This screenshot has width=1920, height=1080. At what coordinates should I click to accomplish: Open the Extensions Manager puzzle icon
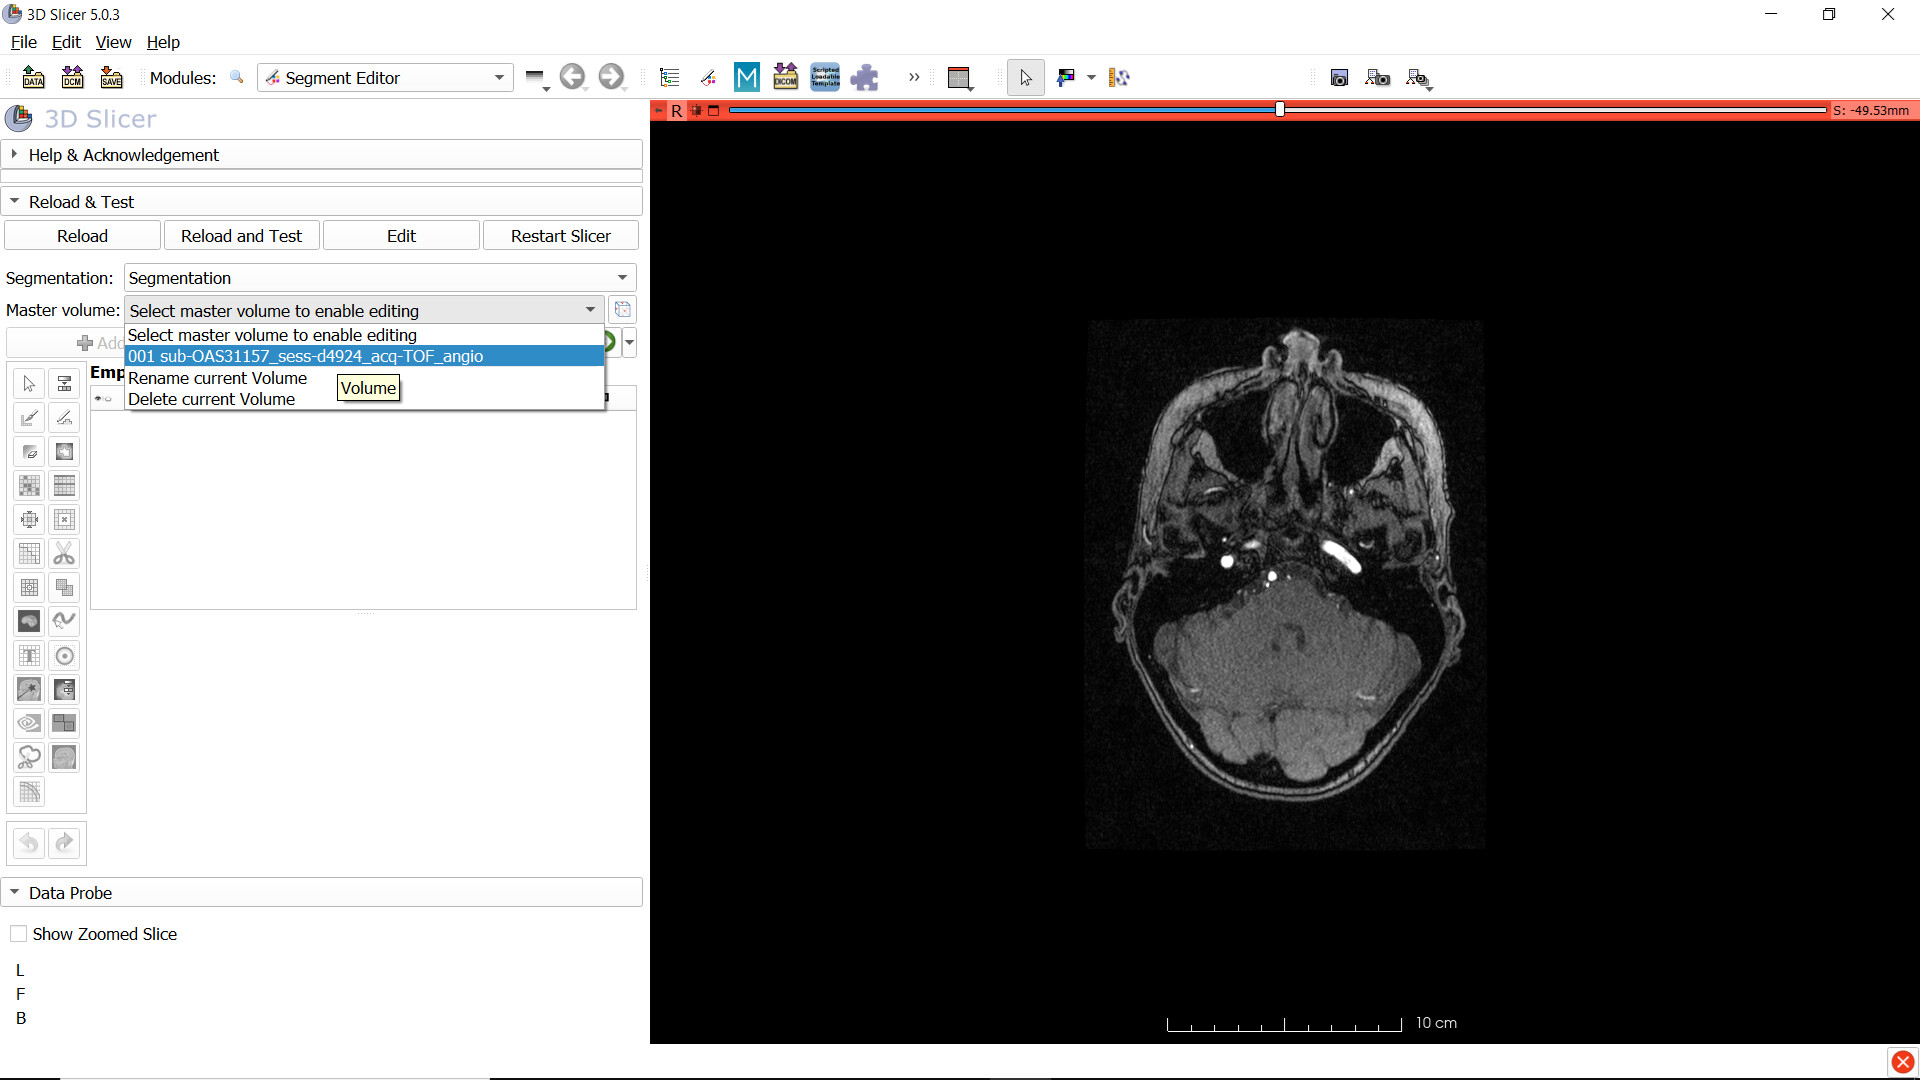864,78
